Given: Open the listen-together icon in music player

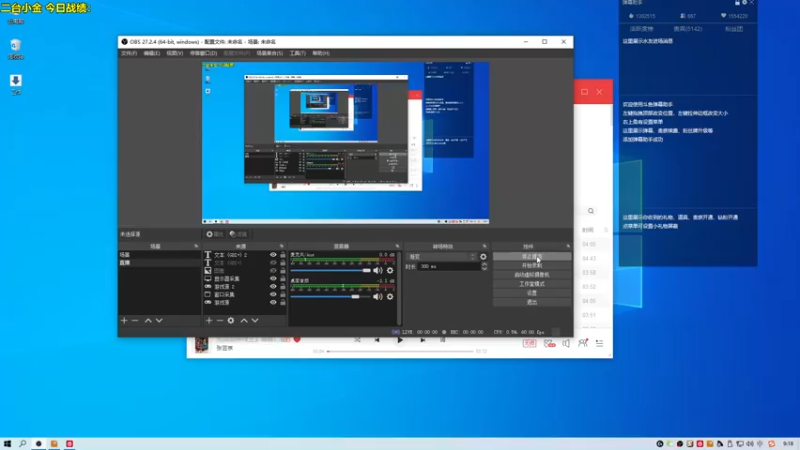Looking at the screenshot, I should tap(583, 343).
